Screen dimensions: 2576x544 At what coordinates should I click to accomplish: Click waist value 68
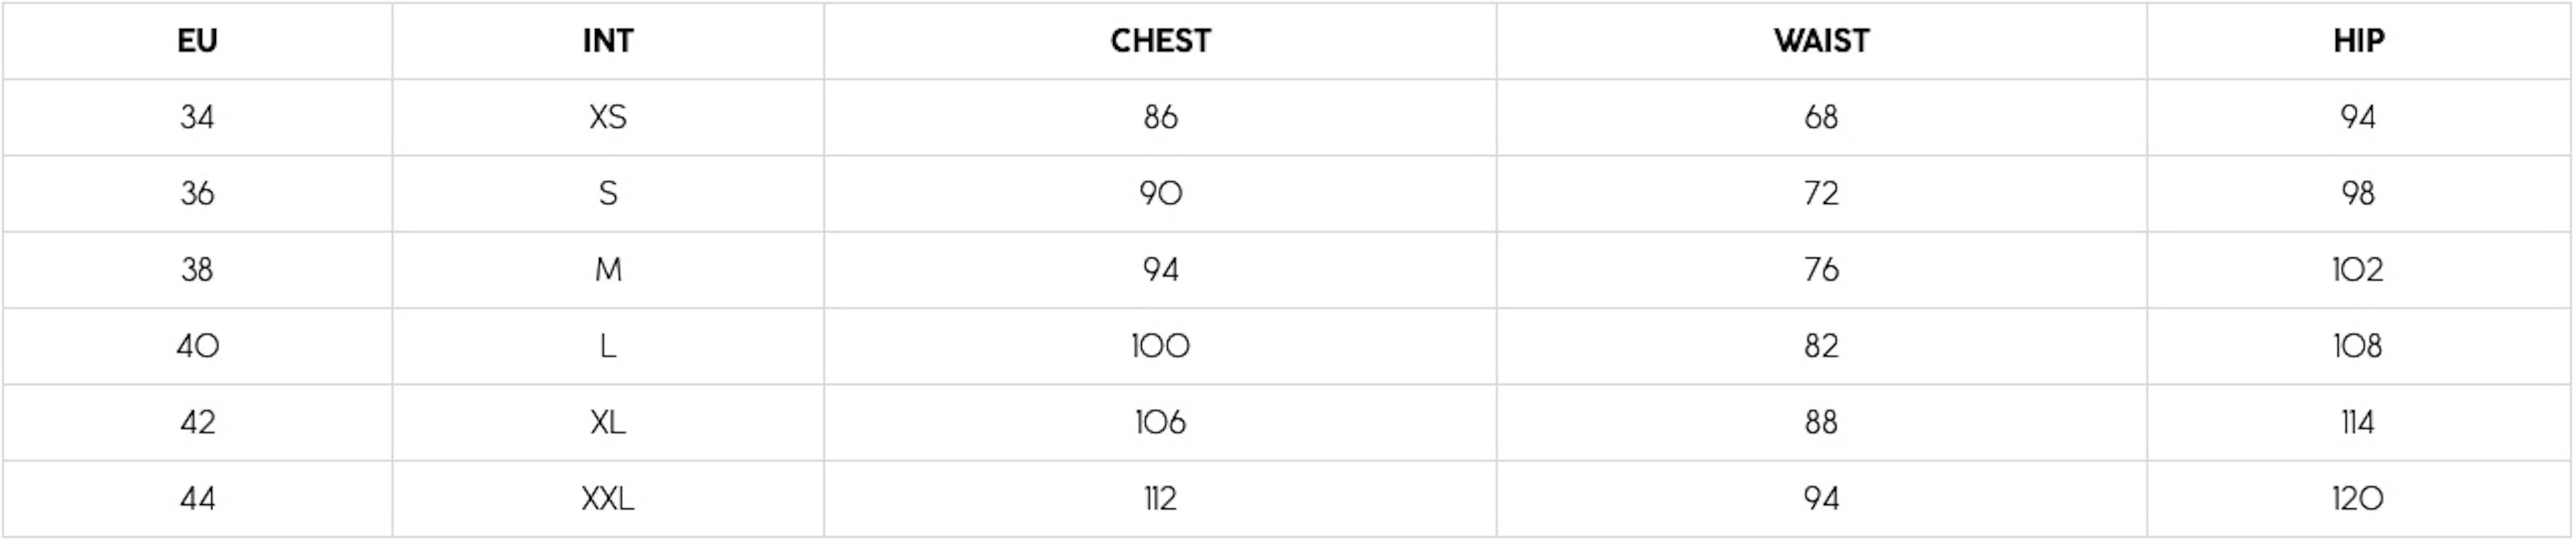tap(1821, 117)
